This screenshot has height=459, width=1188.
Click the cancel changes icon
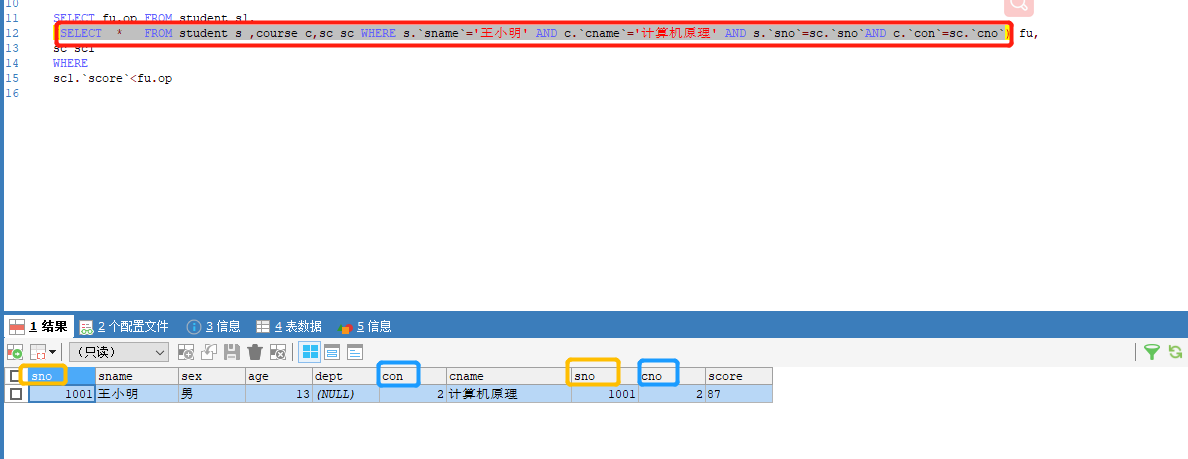coord(278,352)
